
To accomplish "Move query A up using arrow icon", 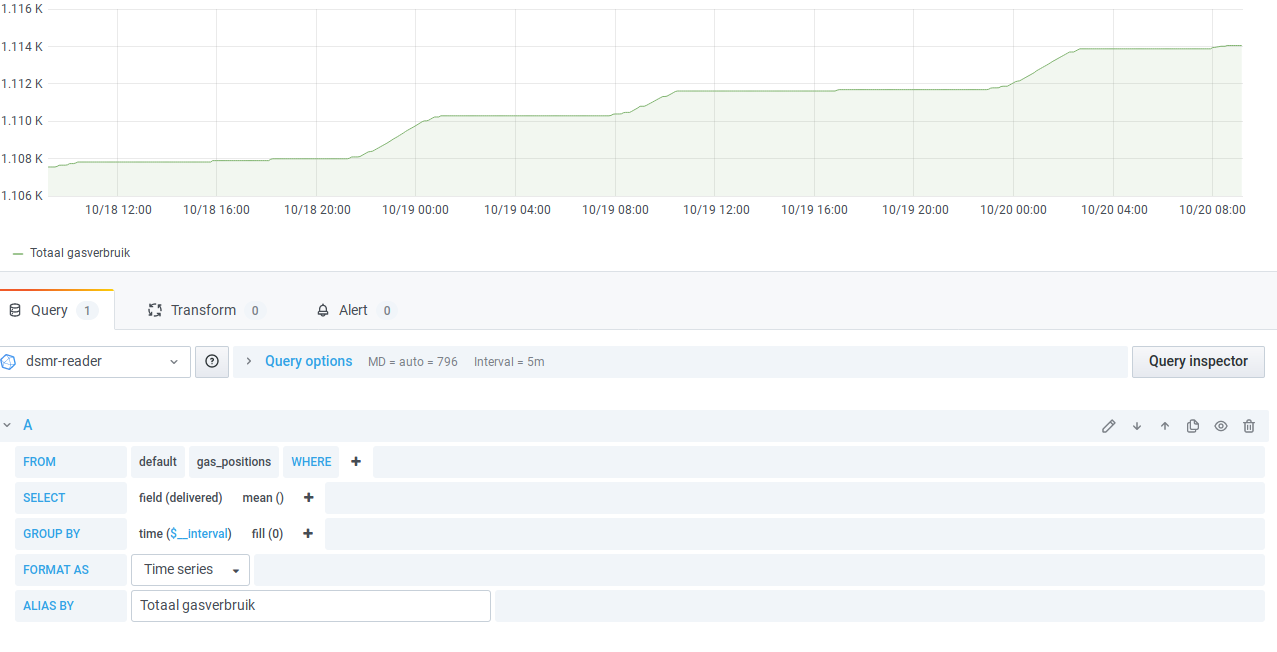I will (1164, 425).
